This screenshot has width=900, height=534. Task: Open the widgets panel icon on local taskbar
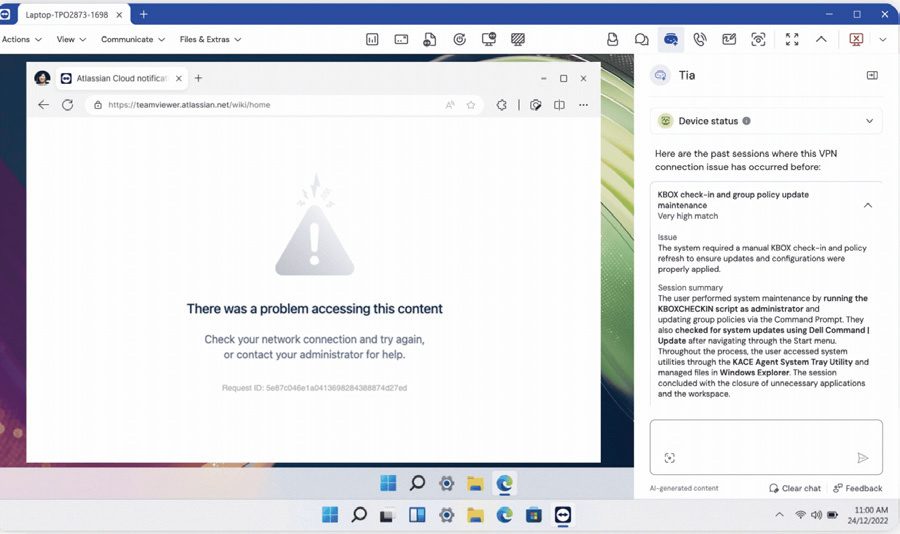coord(417,514)
